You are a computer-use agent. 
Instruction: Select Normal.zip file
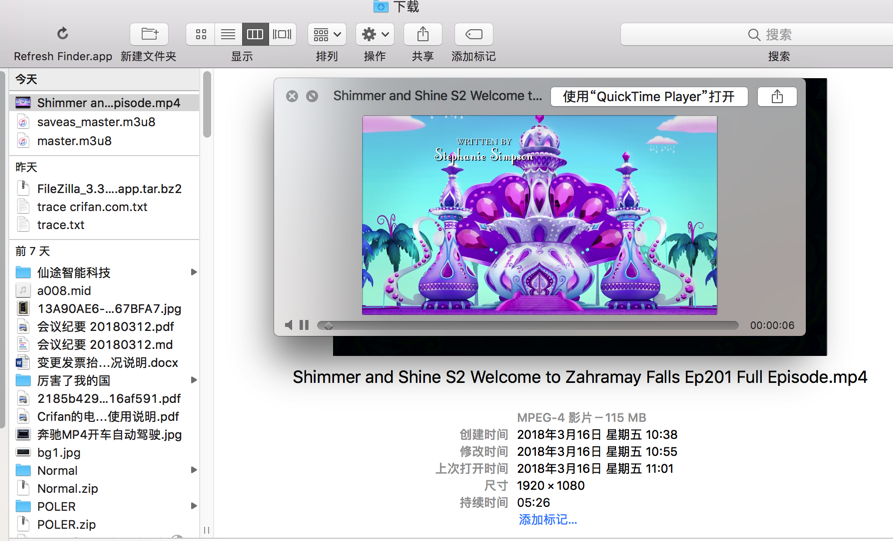104,489
